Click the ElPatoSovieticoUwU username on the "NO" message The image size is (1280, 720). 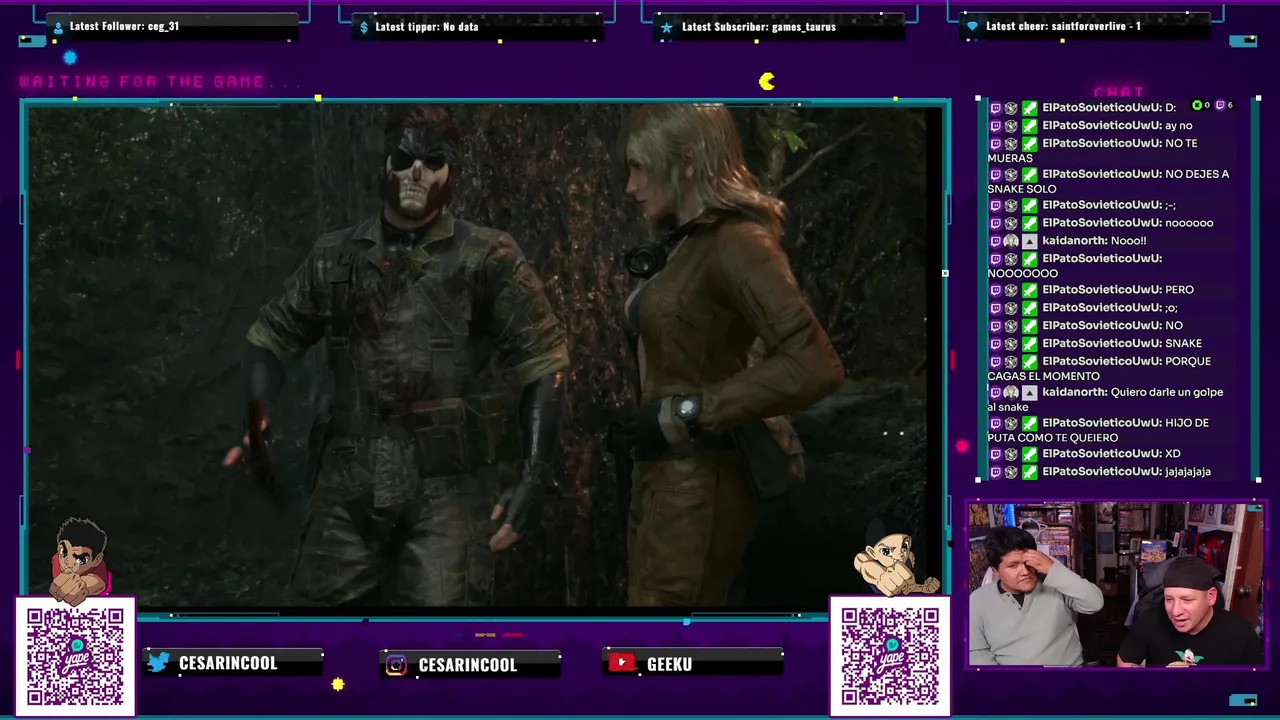click(1101, 326)
